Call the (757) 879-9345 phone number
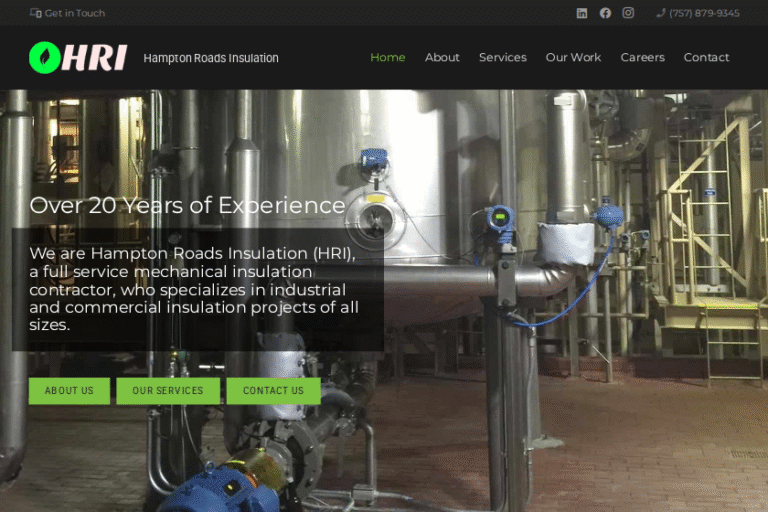768x512 pixels. tap(704, 13)
